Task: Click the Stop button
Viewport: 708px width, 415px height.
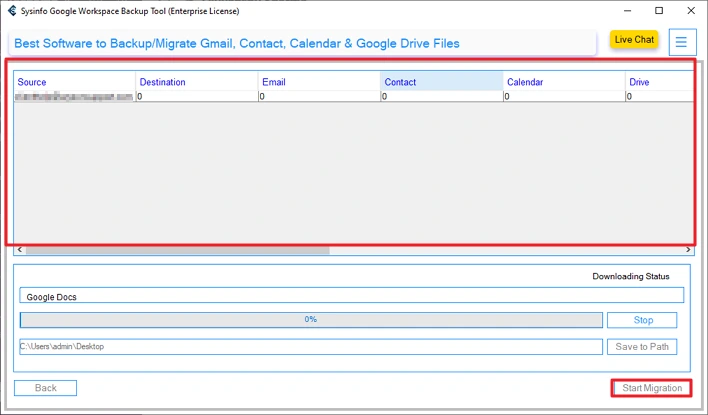Action: 642,320
